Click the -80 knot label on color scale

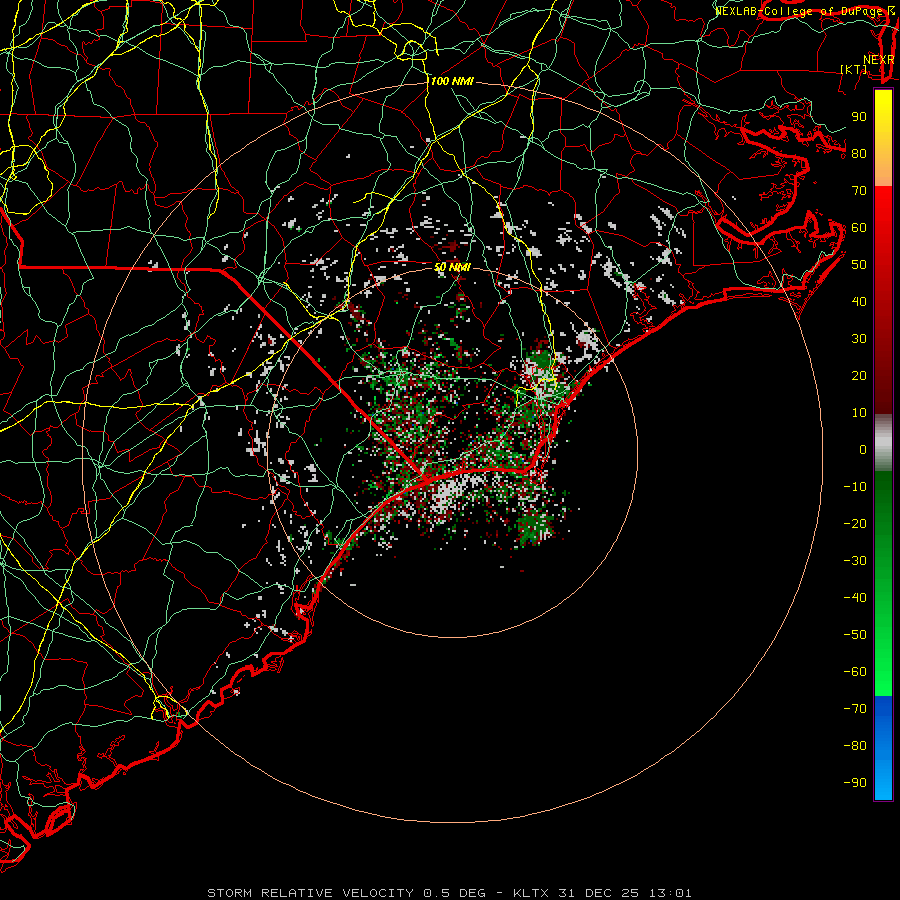(855, 746)
